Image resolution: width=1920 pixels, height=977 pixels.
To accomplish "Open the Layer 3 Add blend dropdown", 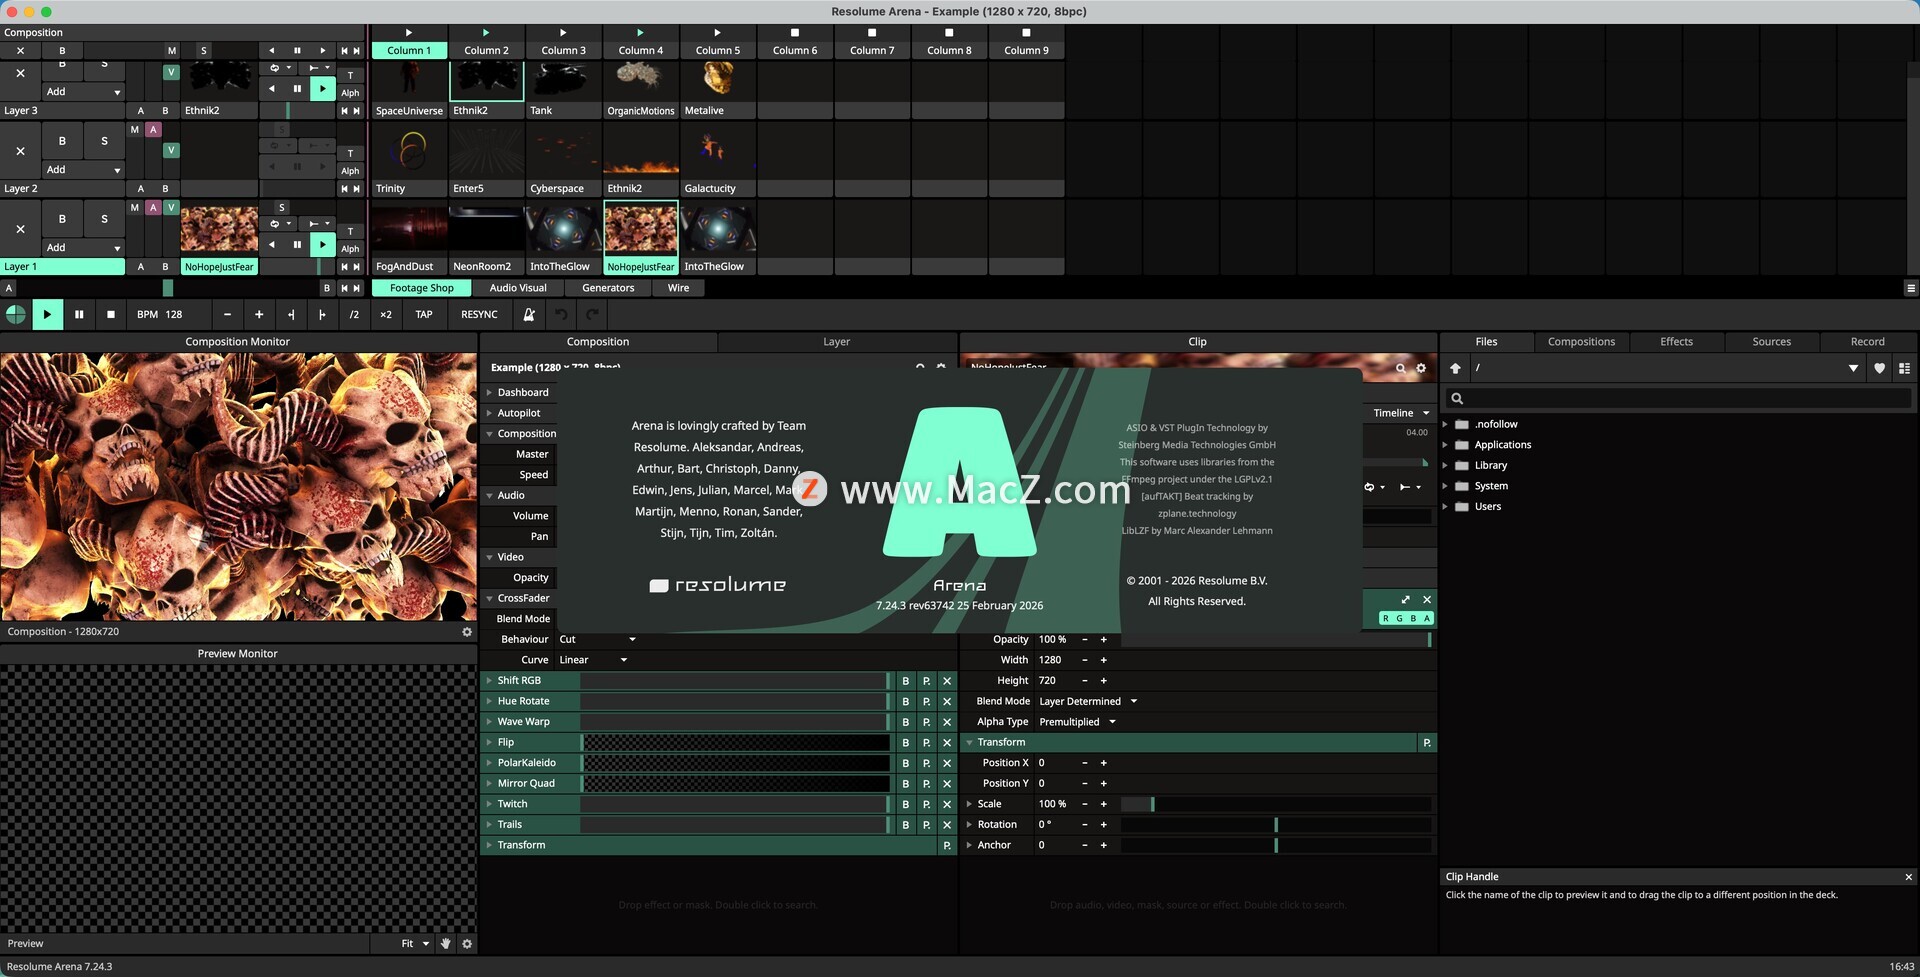I will tap(83, 92).
